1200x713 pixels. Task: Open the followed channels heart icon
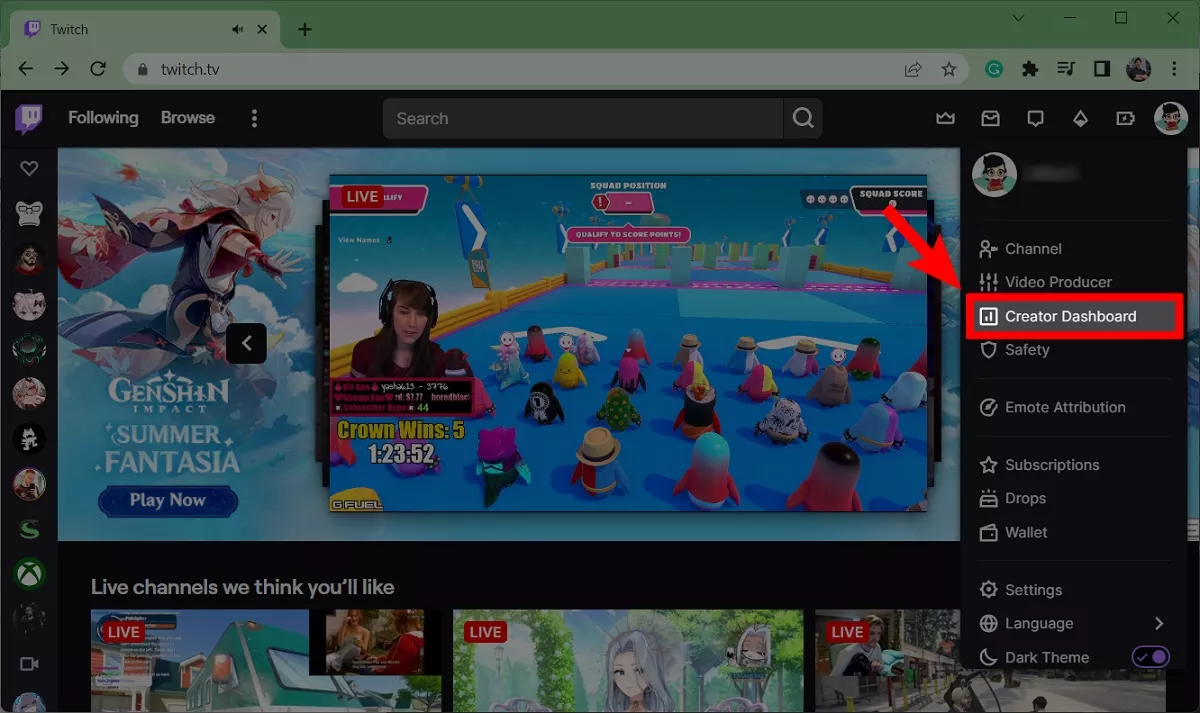[29, 169]
